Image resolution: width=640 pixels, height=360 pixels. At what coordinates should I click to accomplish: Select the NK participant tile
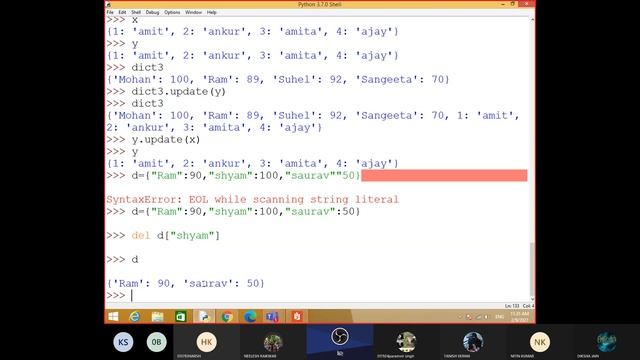pos(540,342)
